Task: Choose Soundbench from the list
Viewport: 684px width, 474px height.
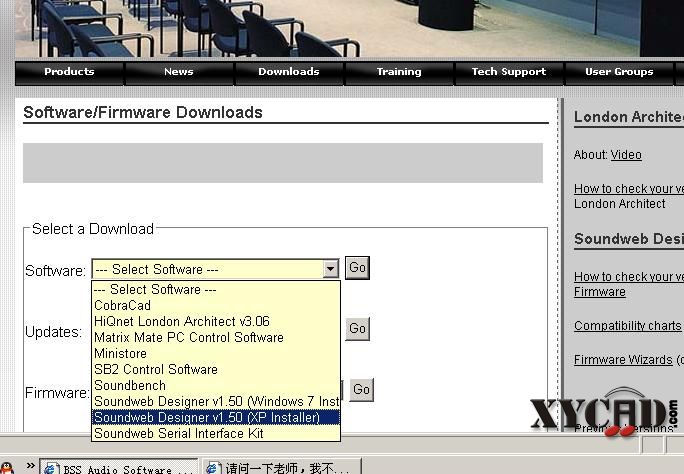Action: pyautogui.click(x=216, y=385)
